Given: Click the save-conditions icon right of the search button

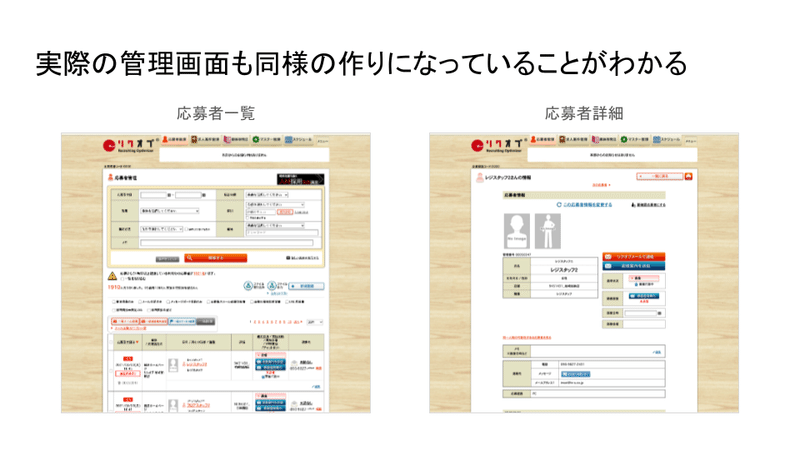Looking at the screenshot, I should pyautogui.click(x=288, y=258).
